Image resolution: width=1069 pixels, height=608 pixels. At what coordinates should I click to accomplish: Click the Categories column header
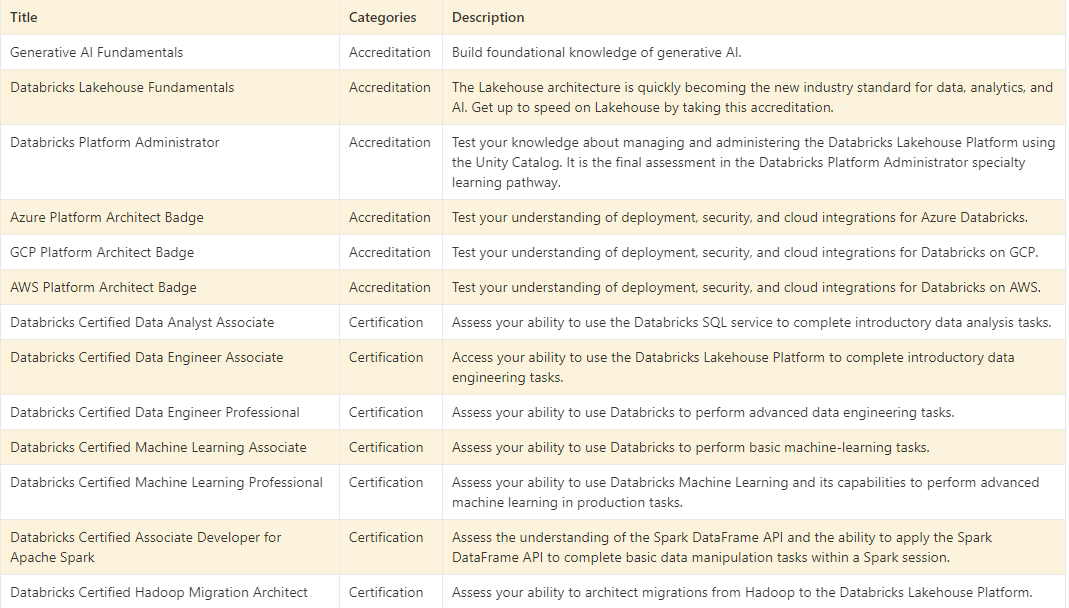pos(382,17)
